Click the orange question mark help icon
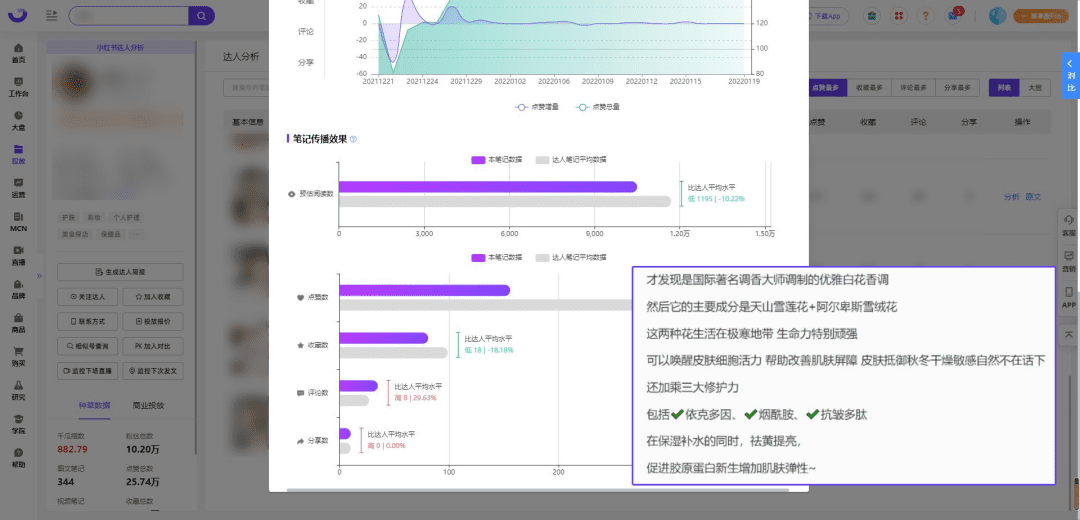Image resolution: width=1080 pixels, height=520 pixels. (925, 16)
